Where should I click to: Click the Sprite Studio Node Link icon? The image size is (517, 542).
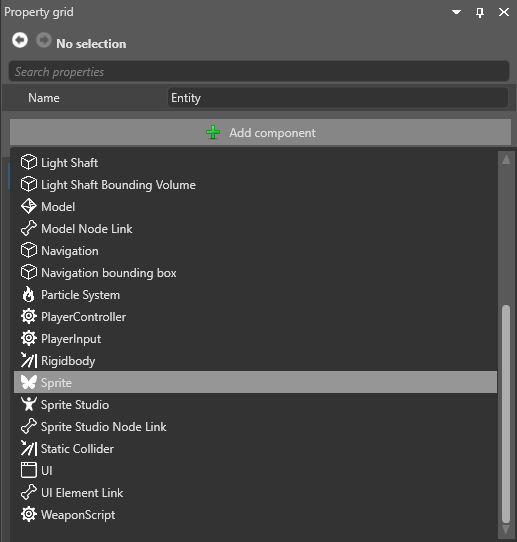pyautogui.click(x=29, y=427)
